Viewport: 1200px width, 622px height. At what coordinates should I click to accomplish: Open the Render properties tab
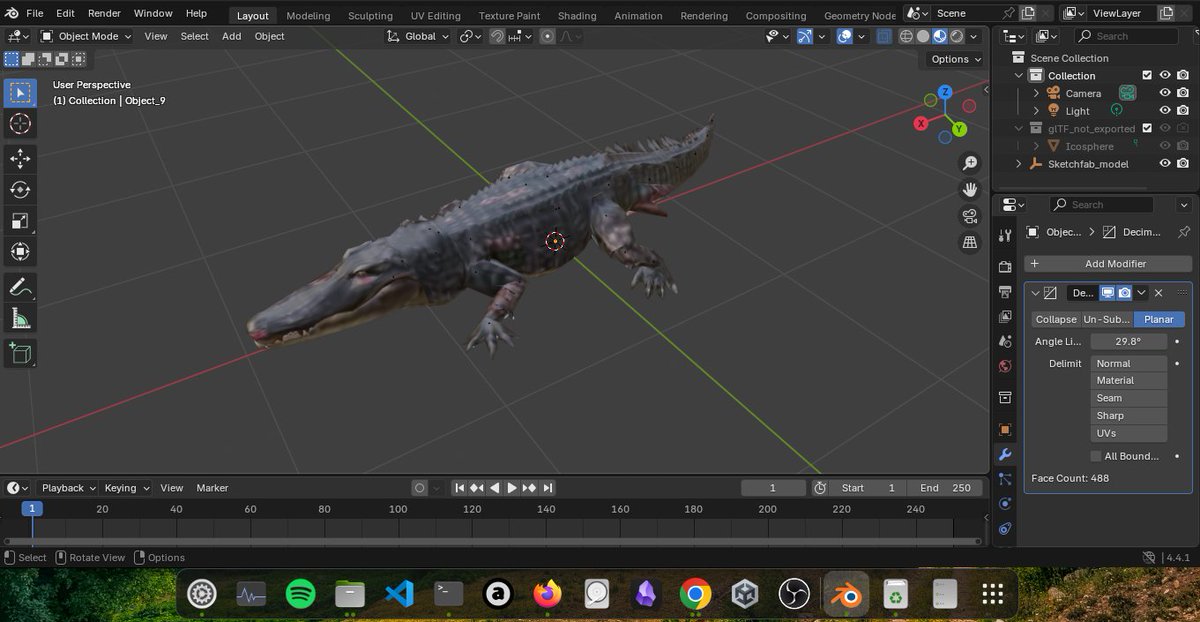click(1005, 267)
